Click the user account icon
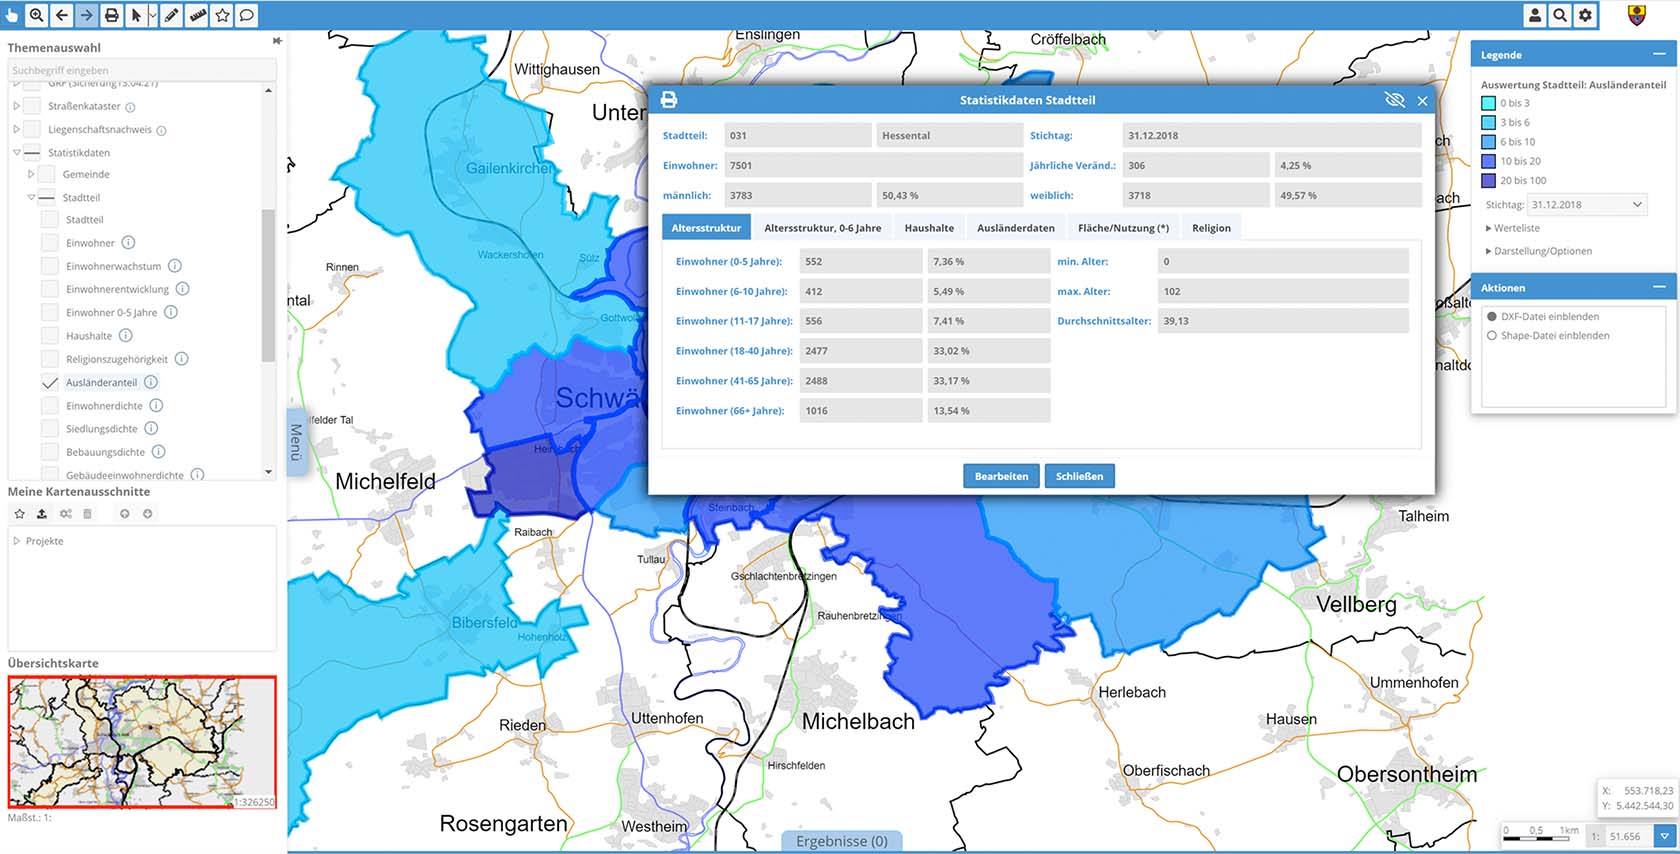 click(x=1535, y=15)
